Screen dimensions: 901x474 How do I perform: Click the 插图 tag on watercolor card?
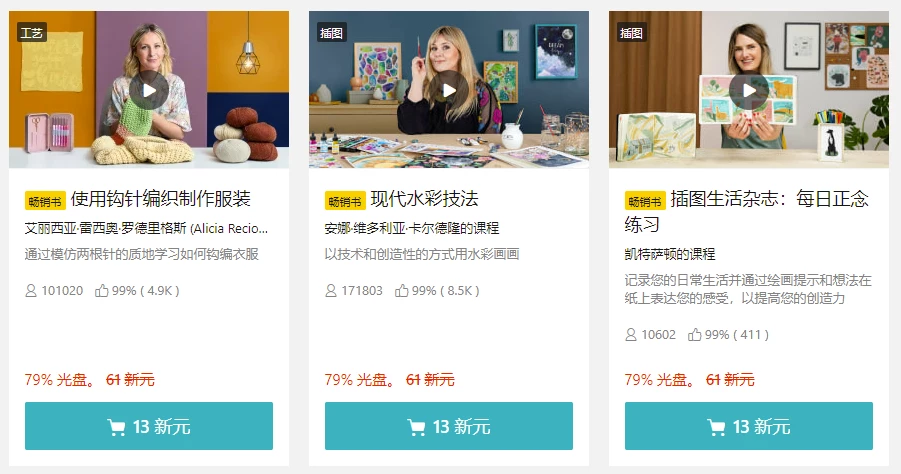332,33
